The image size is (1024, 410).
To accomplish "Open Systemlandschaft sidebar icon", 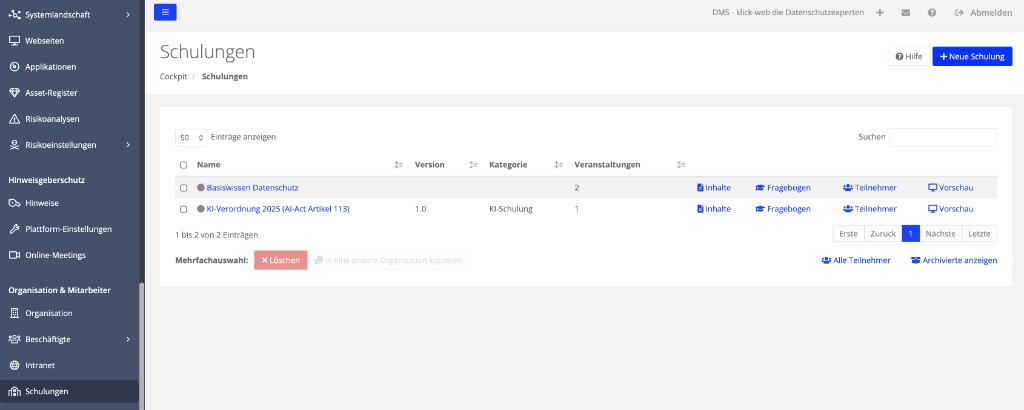I will coord(14,14).
